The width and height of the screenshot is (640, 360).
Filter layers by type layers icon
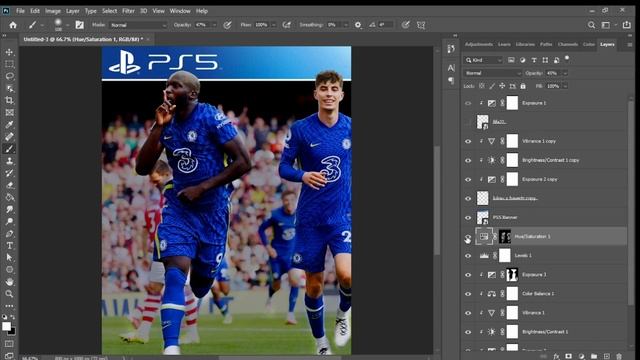[x=534, y=60]
